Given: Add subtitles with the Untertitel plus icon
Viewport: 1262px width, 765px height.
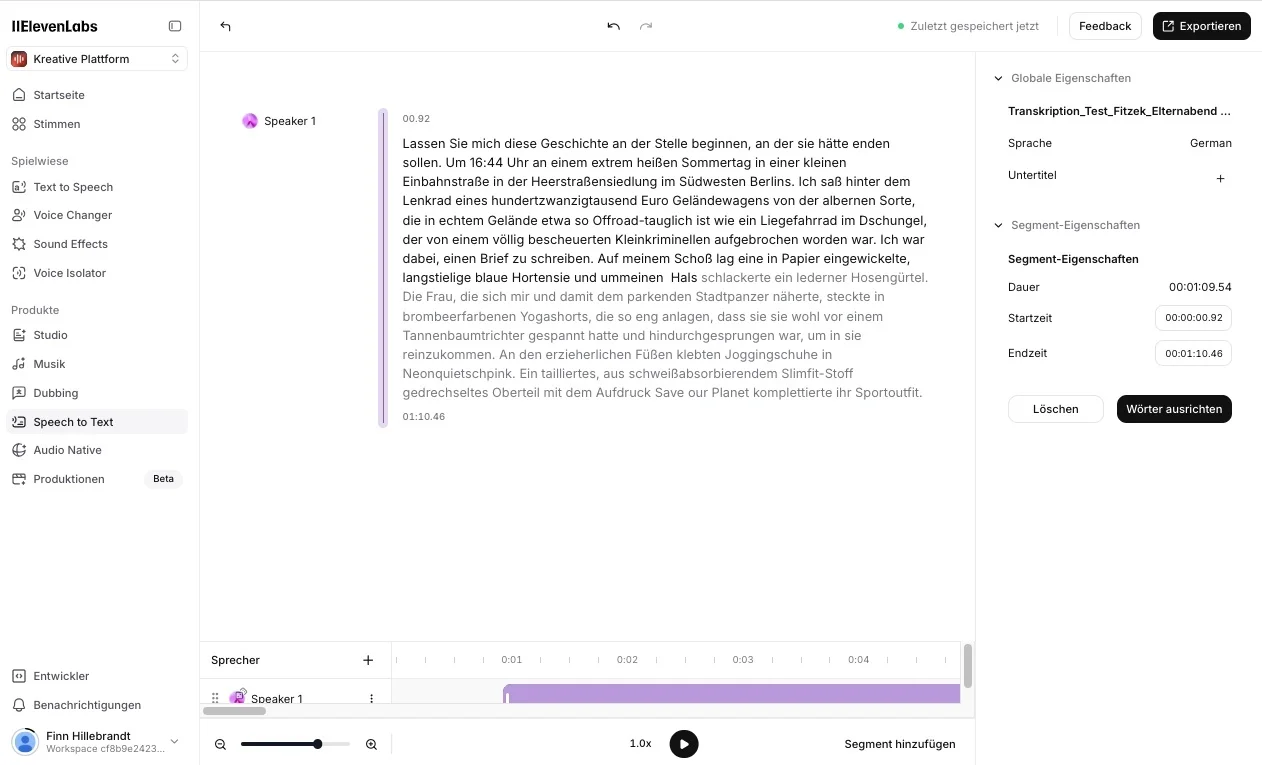Looking at the screenshot, I should (1220, 178).
